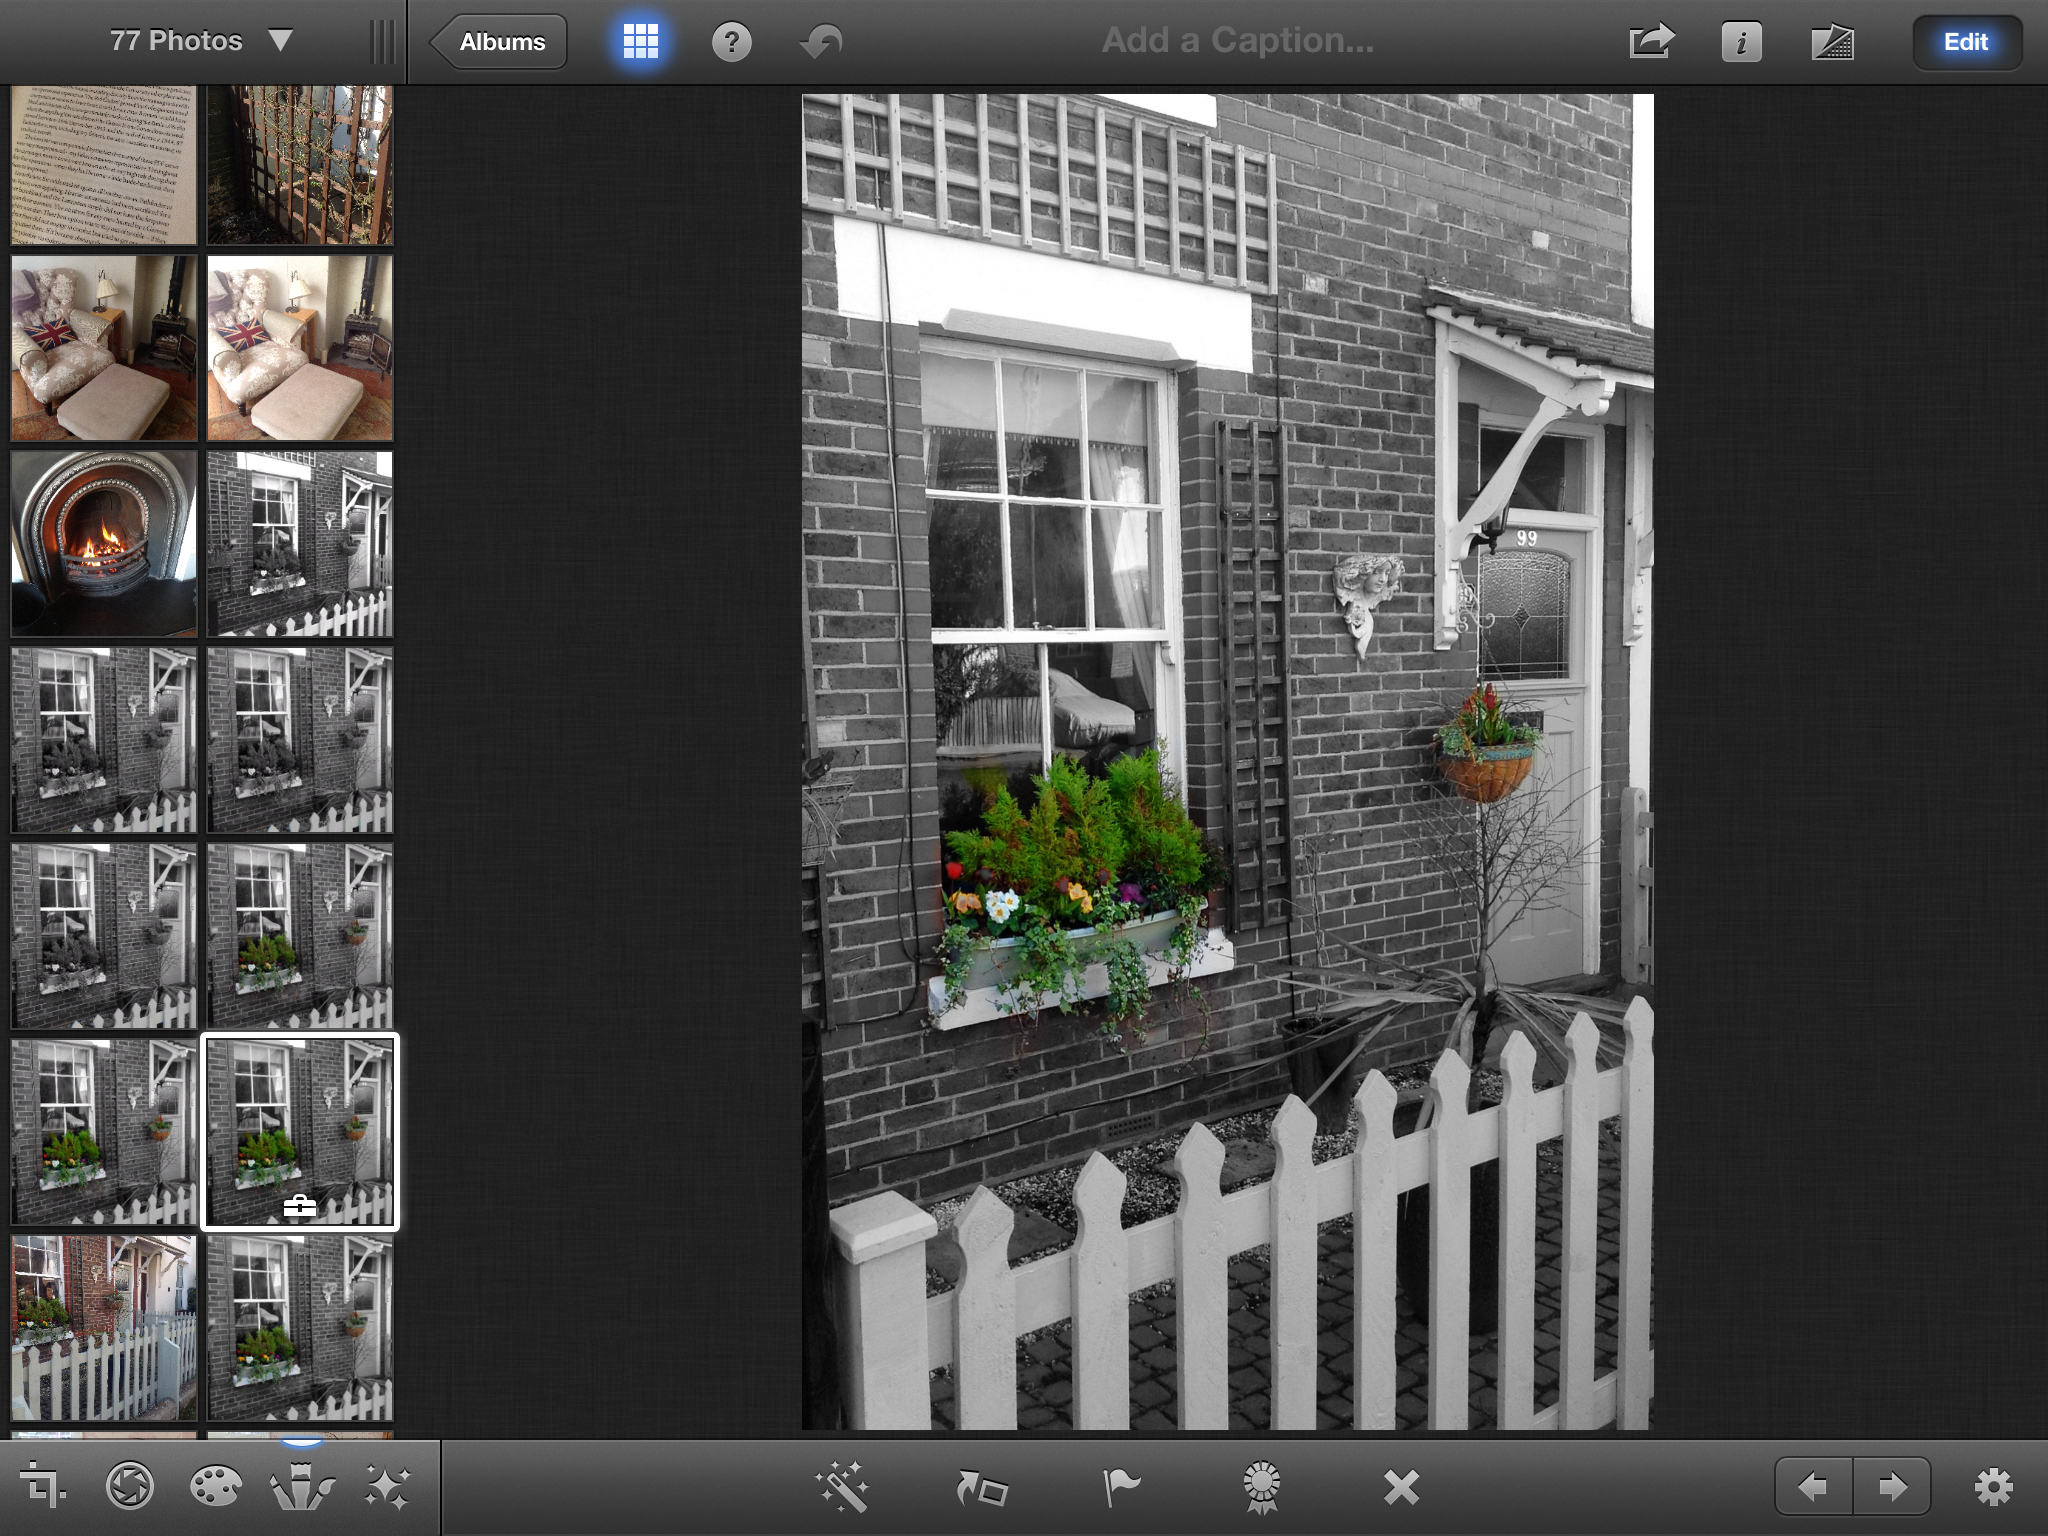
Task: Click the Add a Caption field
Action: (x=1237, y=41)
